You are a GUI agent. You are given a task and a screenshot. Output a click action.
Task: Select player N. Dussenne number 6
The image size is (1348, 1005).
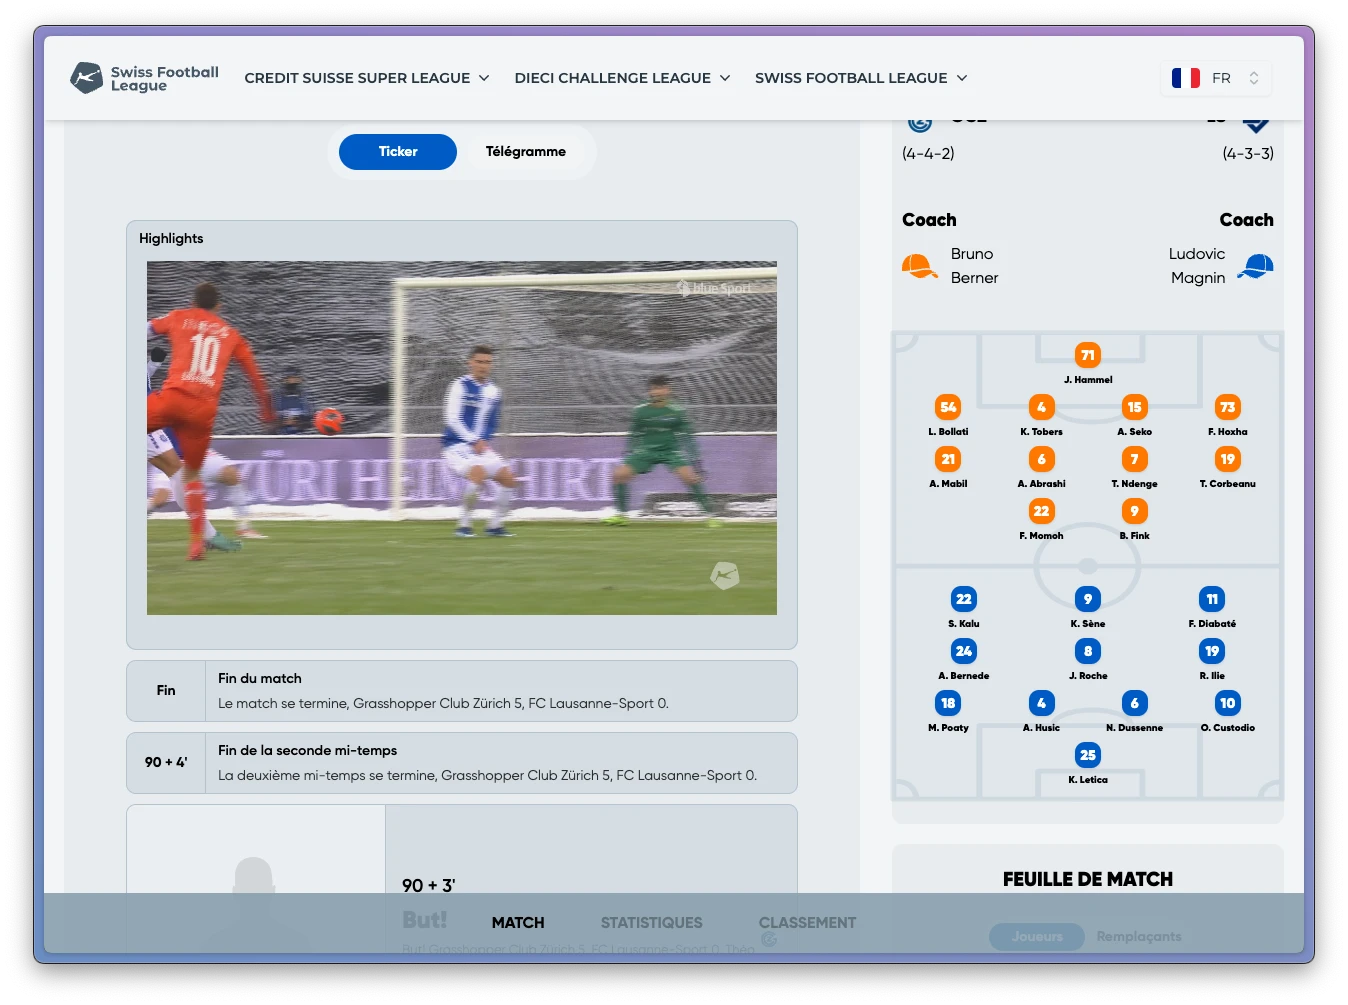[1134, 711]
